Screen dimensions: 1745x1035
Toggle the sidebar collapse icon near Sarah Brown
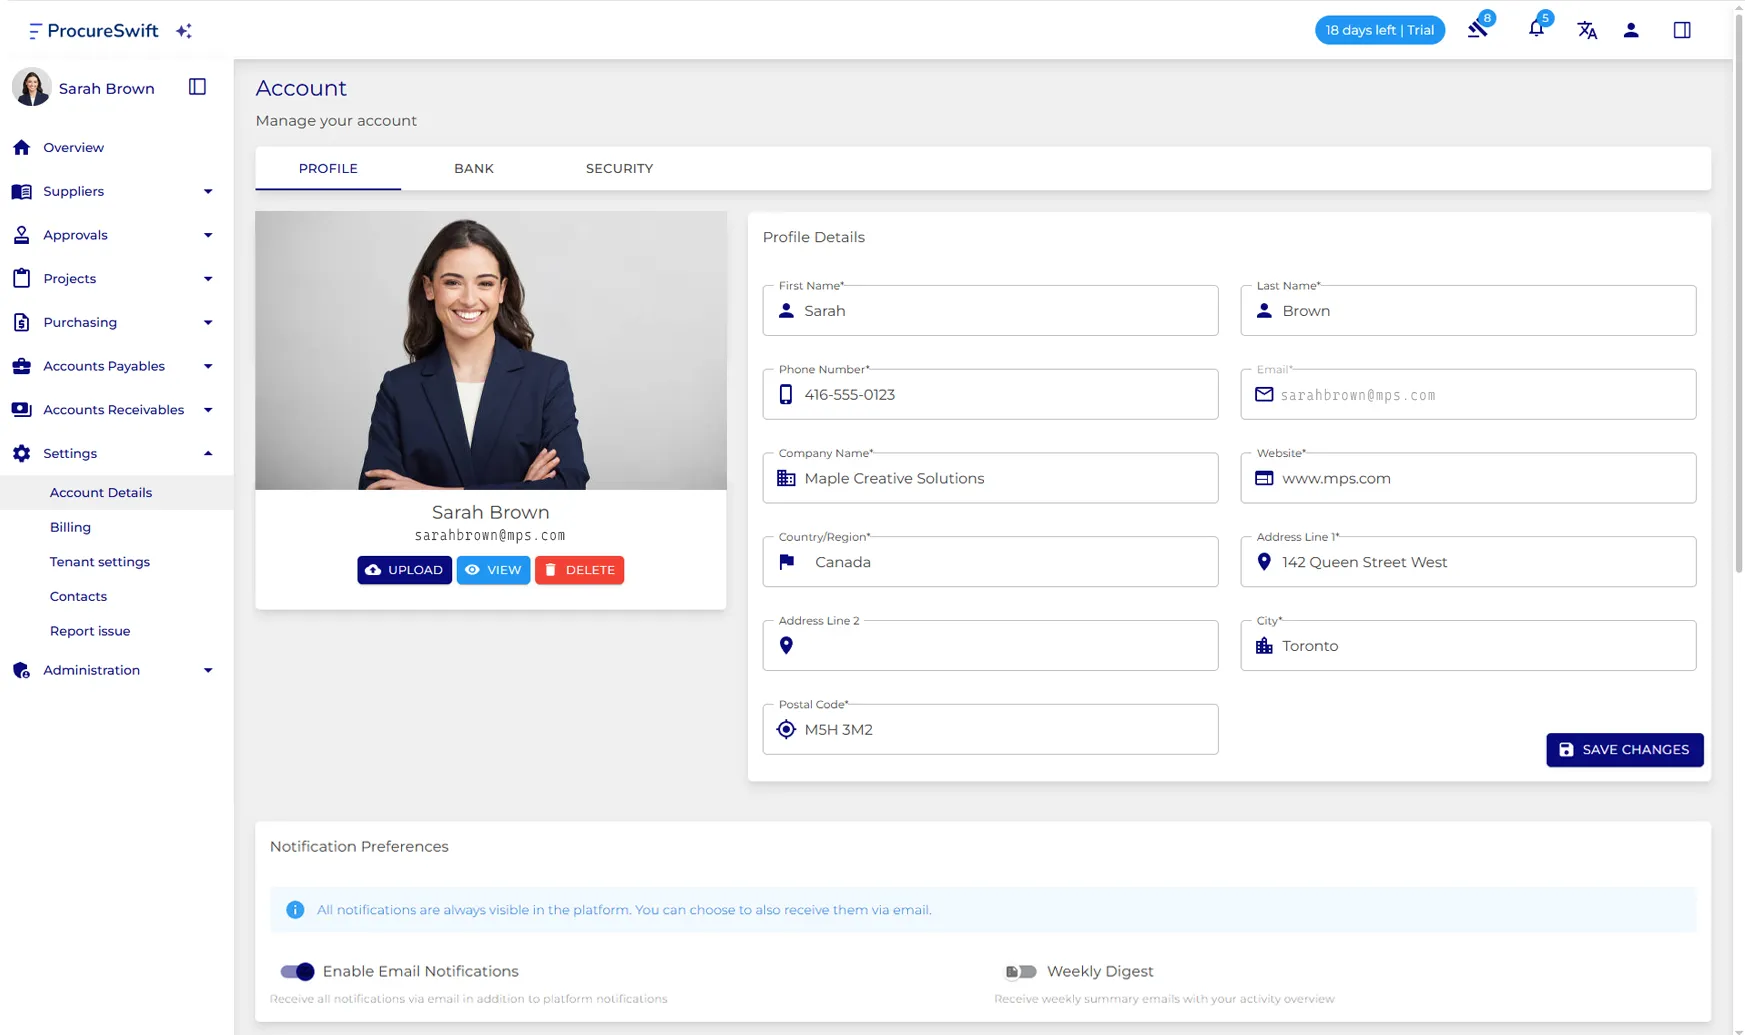[x=196, y=87]
